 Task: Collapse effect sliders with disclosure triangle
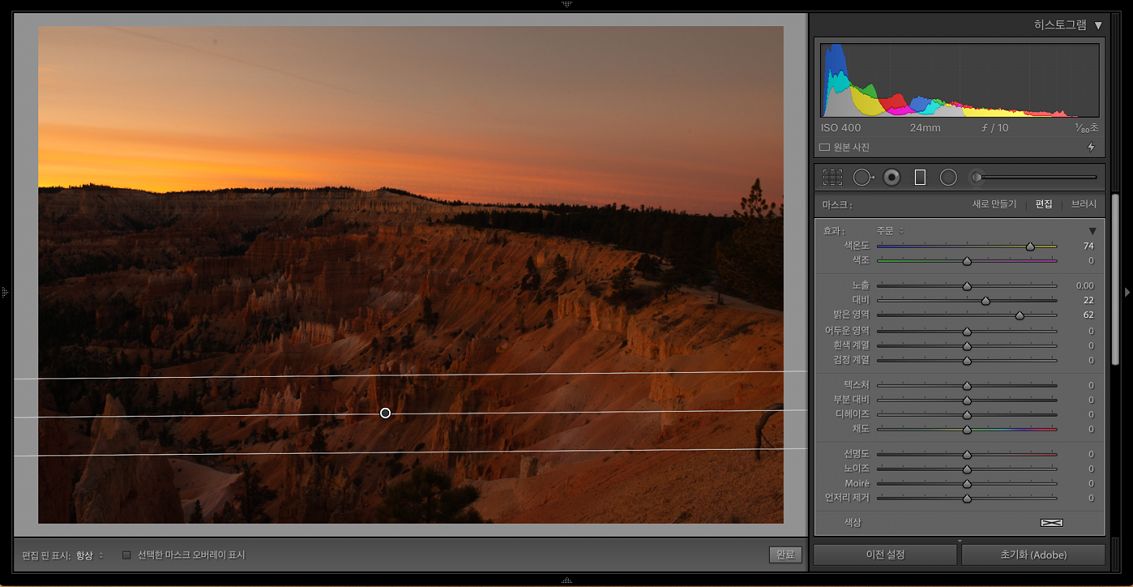[x=1093, y=231]
